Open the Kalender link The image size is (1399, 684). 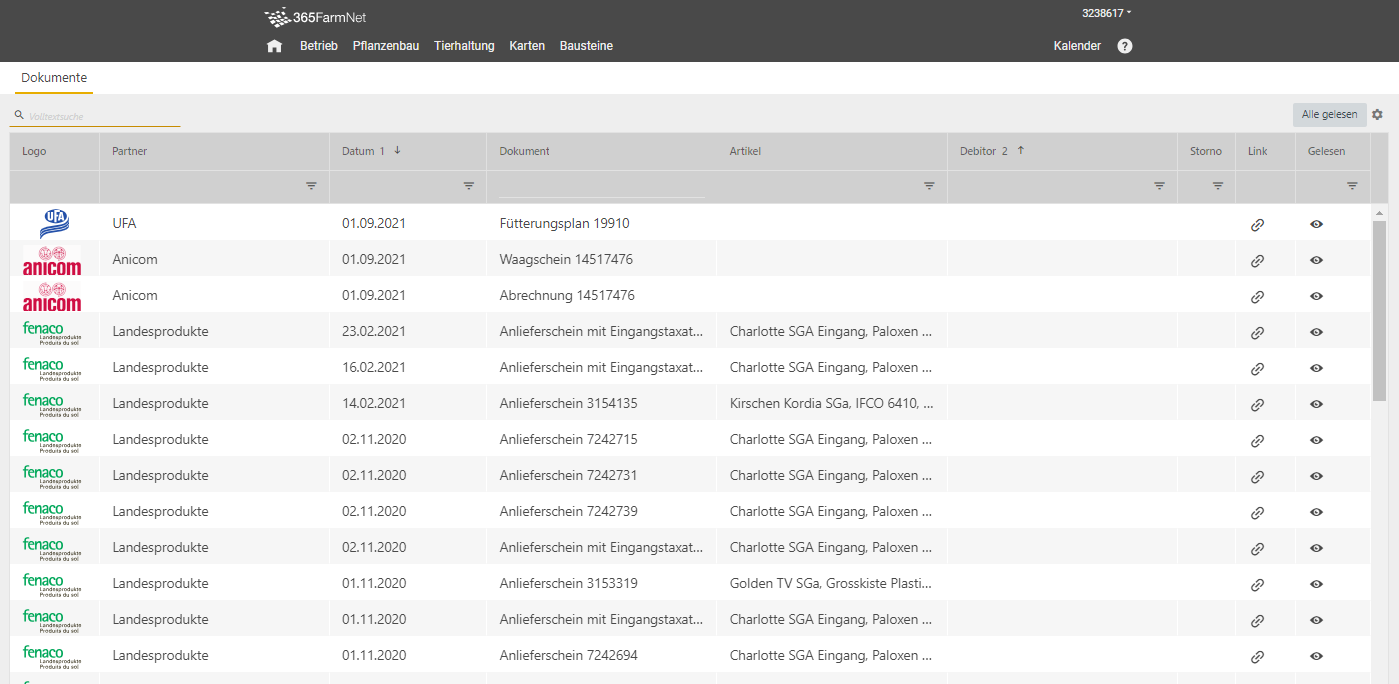click(x=1077, y=46)
